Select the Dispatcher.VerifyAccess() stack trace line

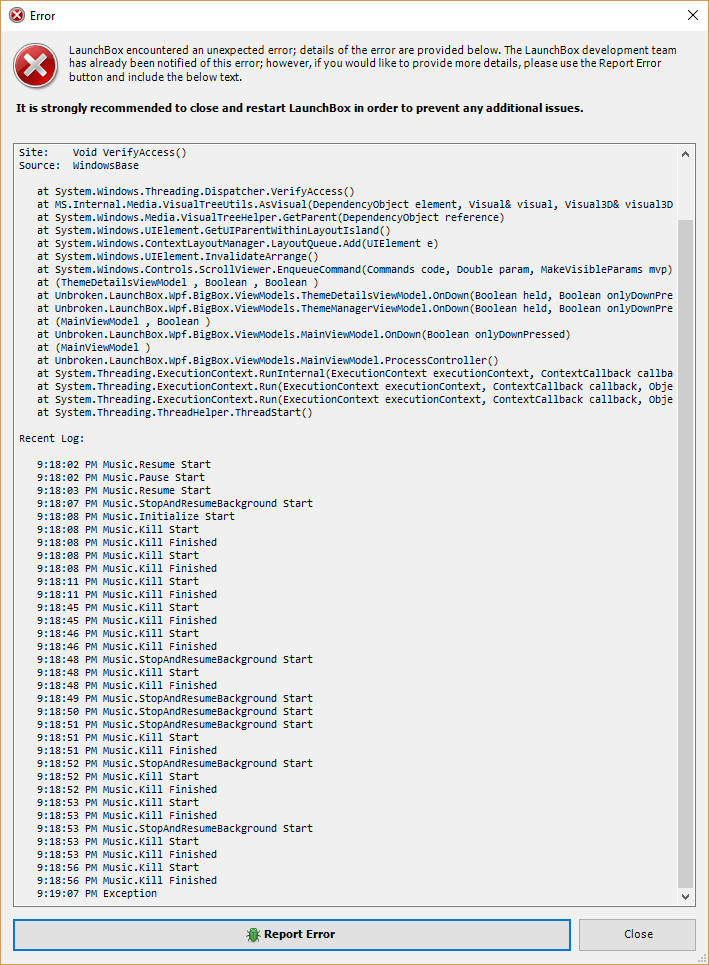(x=196, y=191)
